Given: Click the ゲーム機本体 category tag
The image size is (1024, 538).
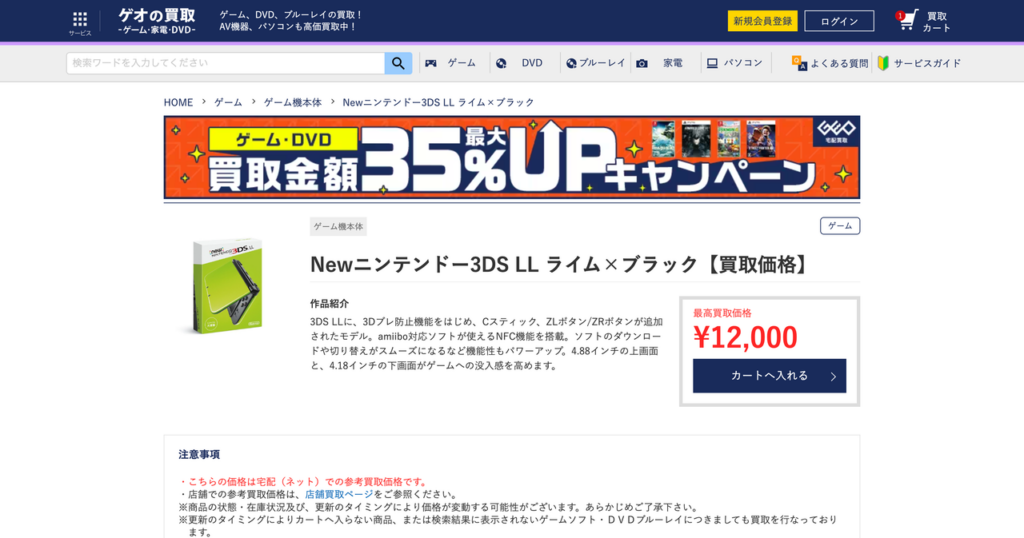Looking at the screenshot, I should coord(338,227).
